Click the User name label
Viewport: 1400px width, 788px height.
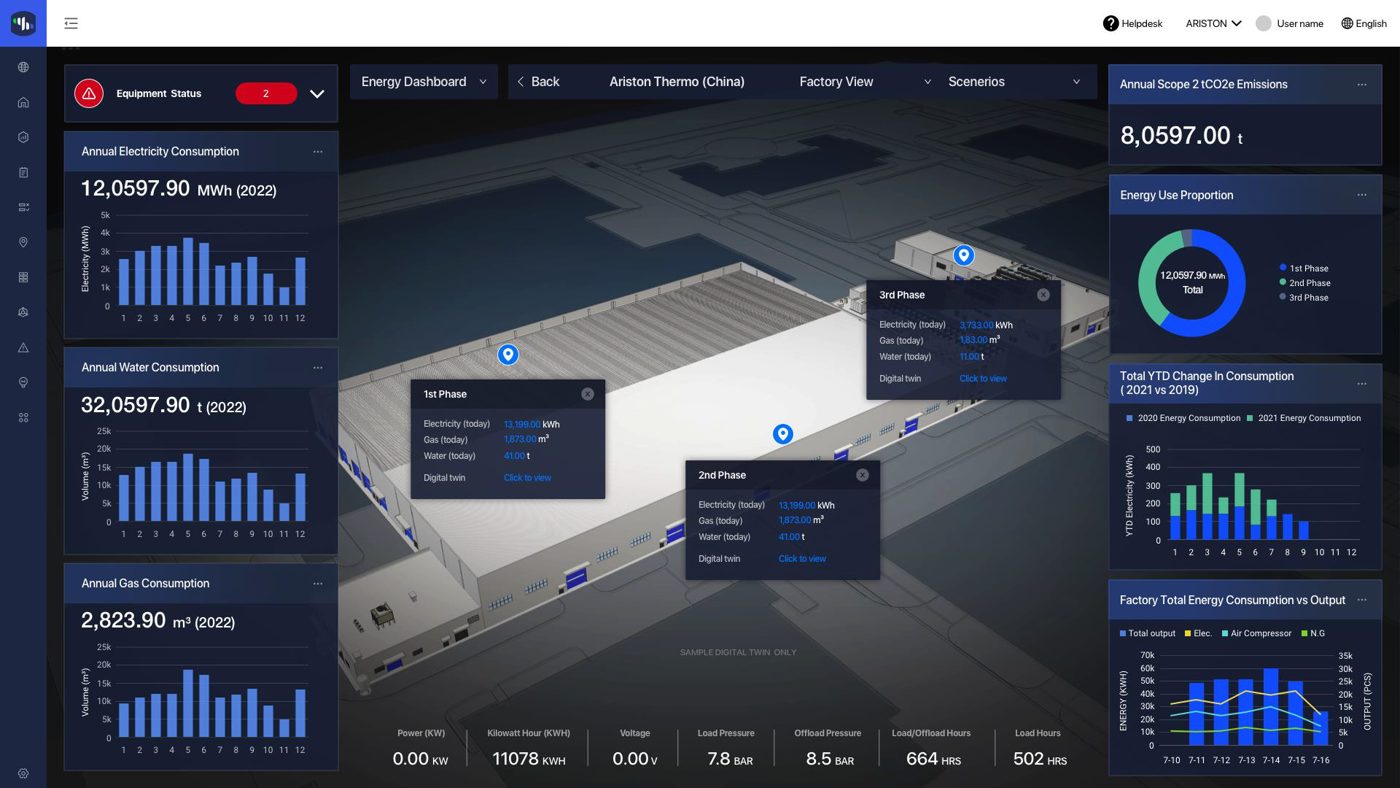[x=1300, y=23]
